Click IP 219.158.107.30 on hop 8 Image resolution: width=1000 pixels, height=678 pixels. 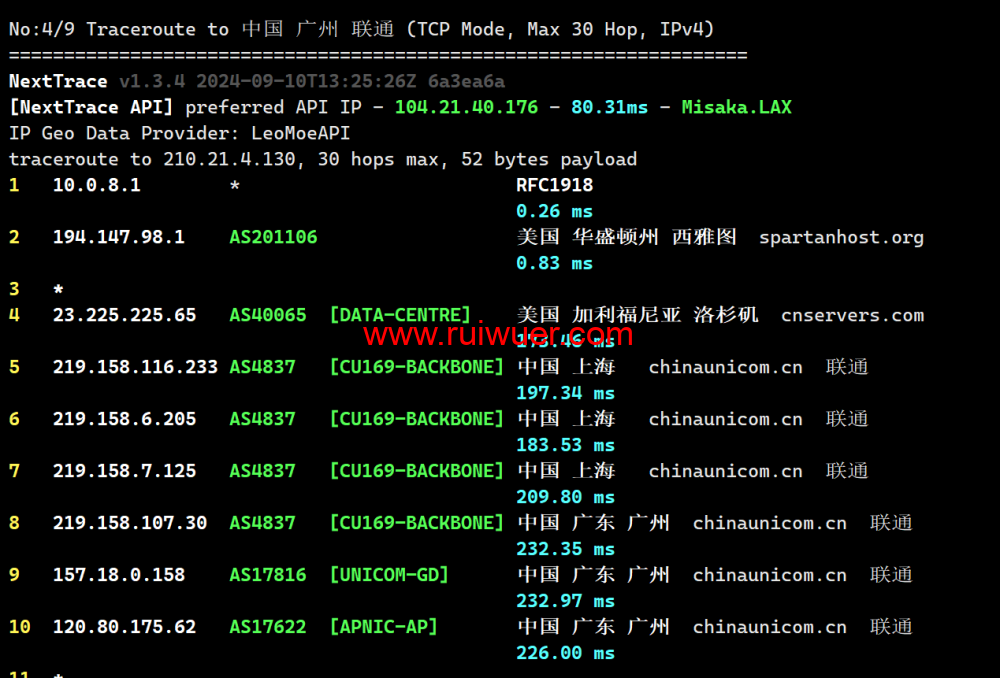[130, 523]
